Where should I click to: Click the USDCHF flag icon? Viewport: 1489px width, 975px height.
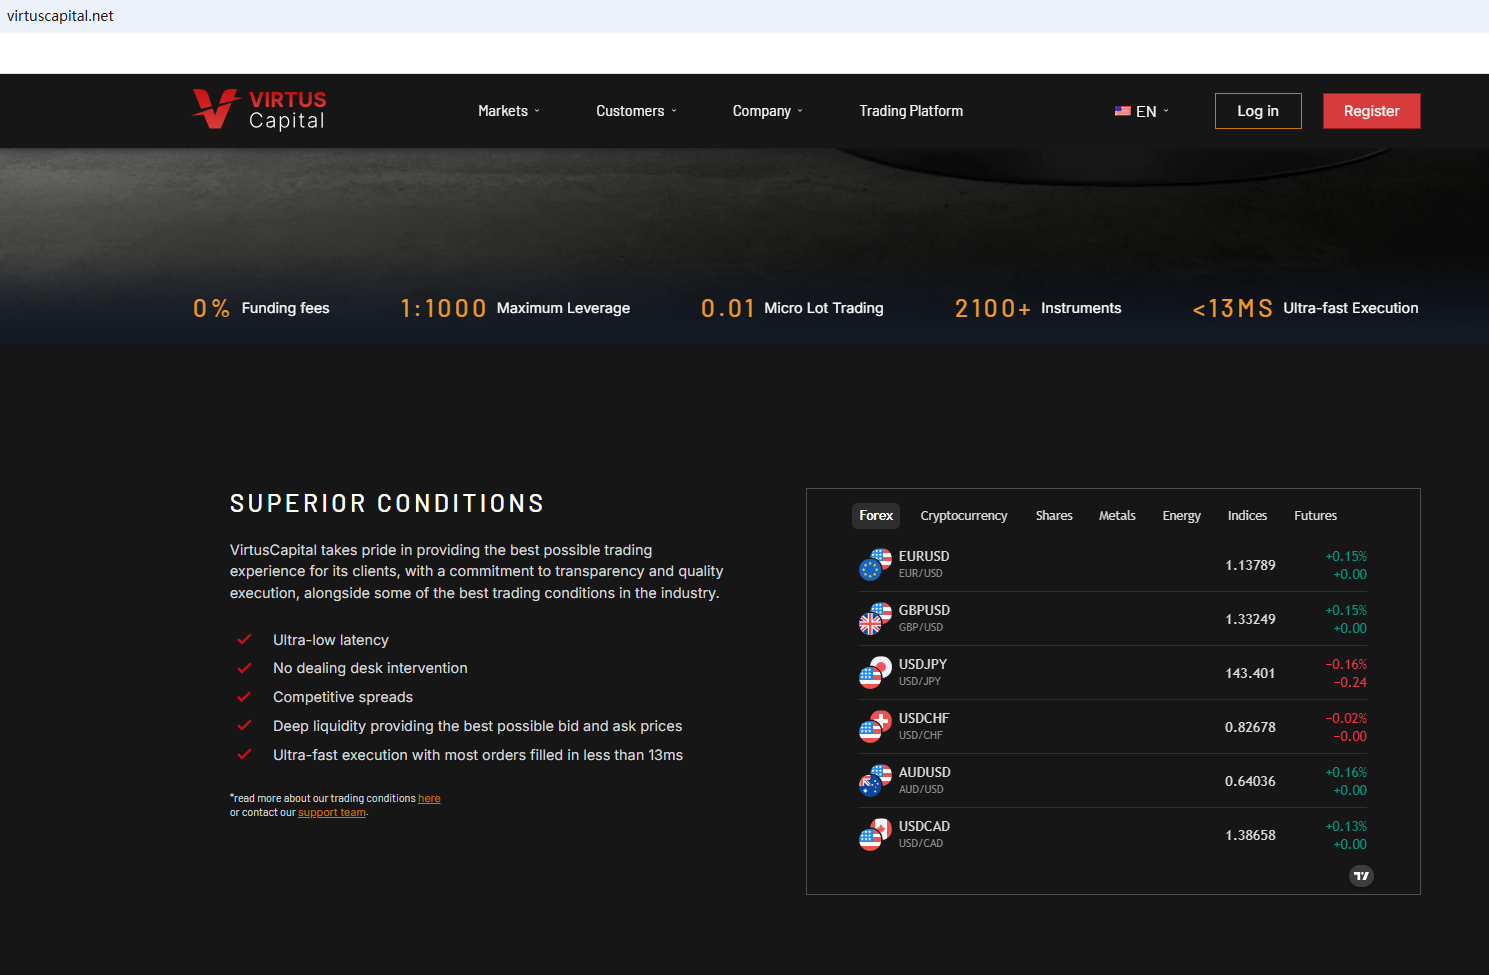[875, 726]
